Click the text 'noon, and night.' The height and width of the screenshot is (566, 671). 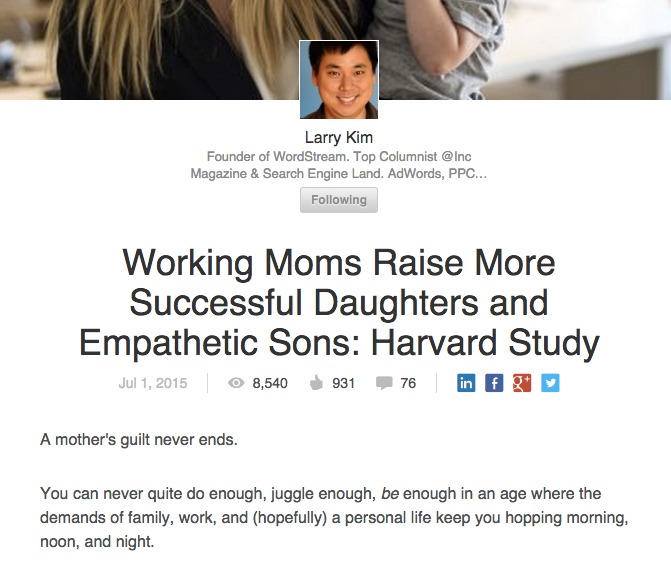click(x=97, y=542)
